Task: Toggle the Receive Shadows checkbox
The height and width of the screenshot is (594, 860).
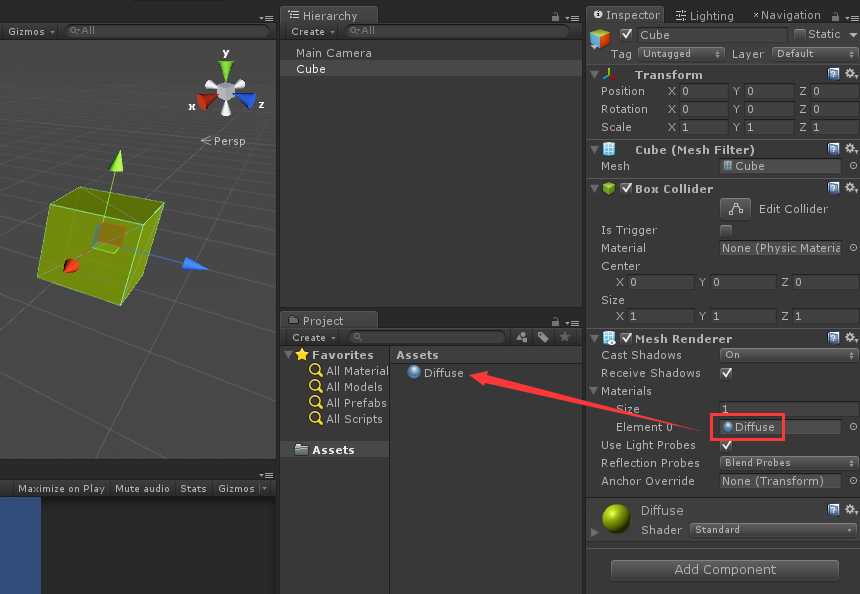Action: 726,373
